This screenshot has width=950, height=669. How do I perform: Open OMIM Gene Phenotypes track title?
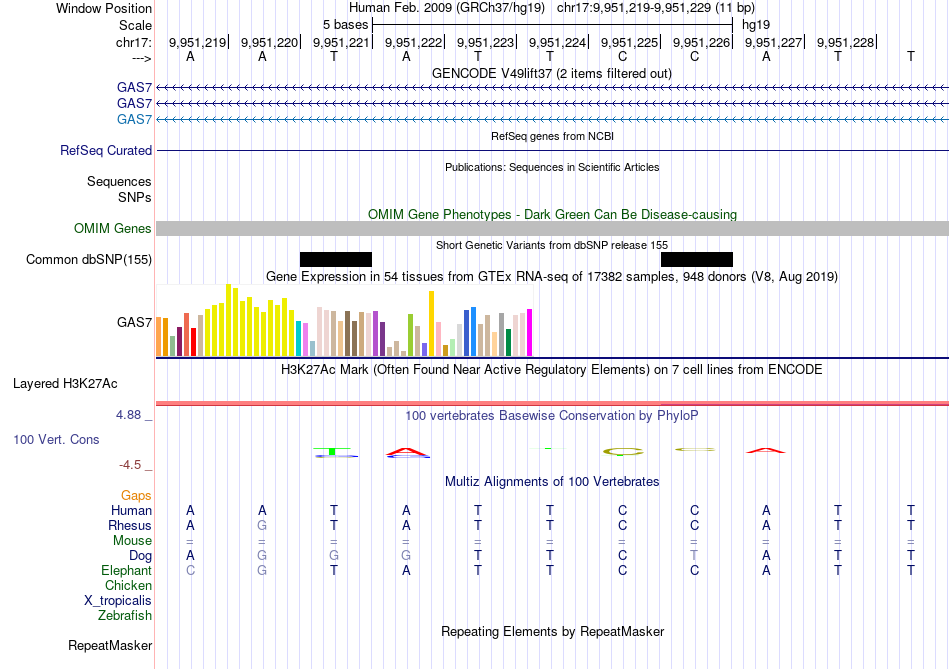pos(552,215)
